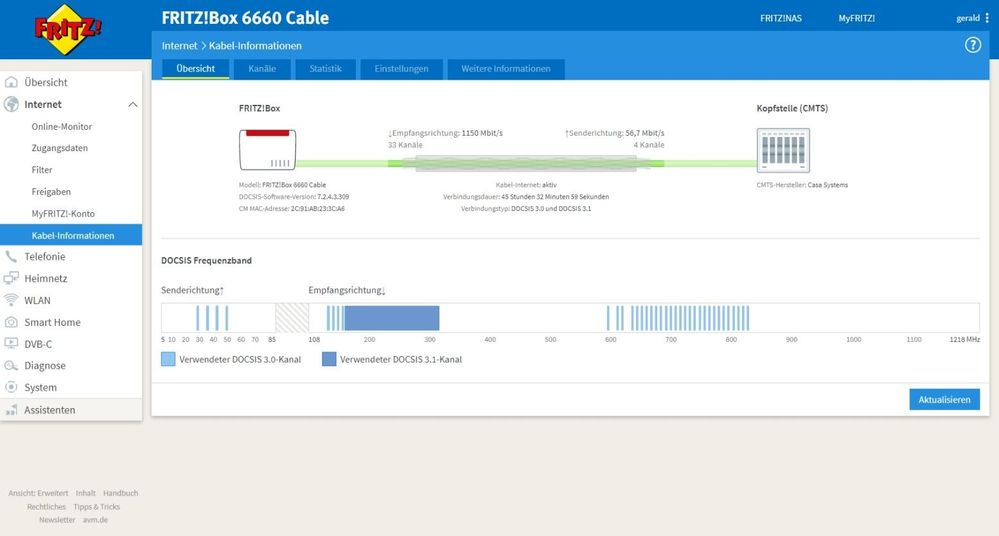Open the avm.de footer link
Image resolution: width=999 pixels, height=536 pixels.
[x=95, y=520]
